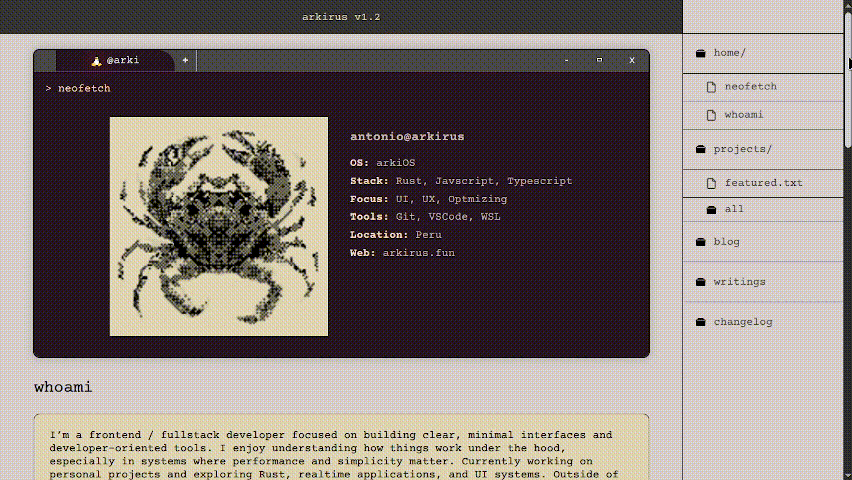Viewport: 852px width, 480px height.
Task: Open the featured.txt file label
Action: pyautogui.click(x=763, y=183)
